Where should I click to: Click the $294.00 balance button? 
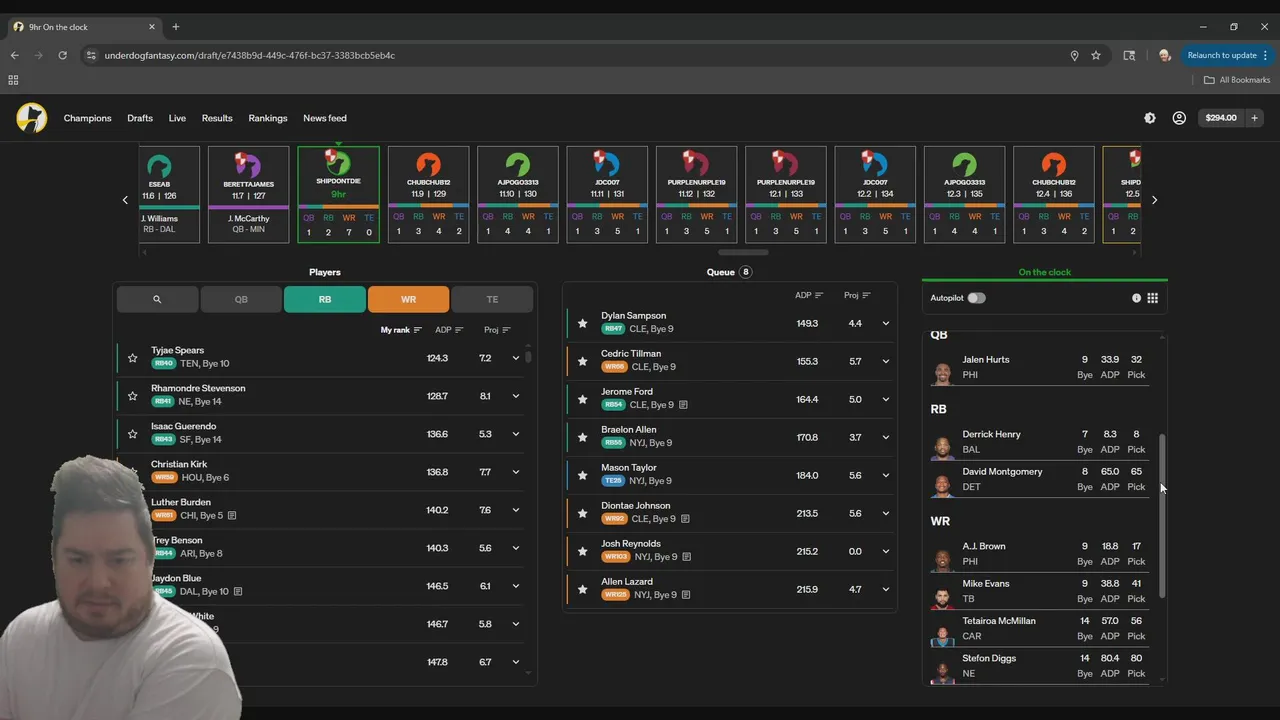tap(1221, 118)
